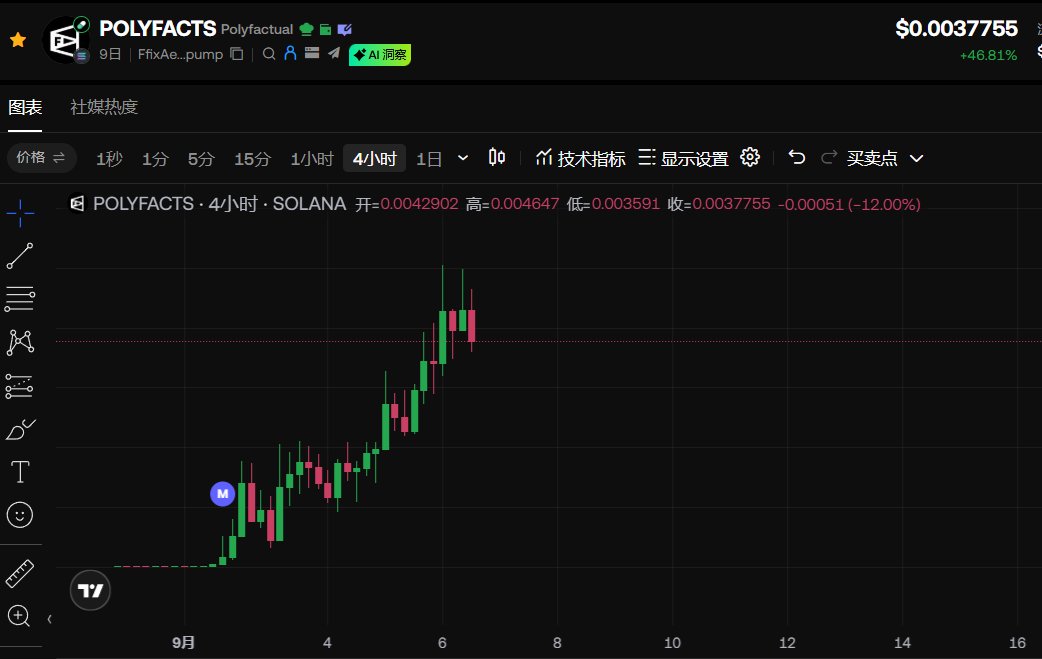Click the $0.0037755 price display
The width and height of the screenshot is (1042, 659).
pyautogui.click(x=956, y=29)
